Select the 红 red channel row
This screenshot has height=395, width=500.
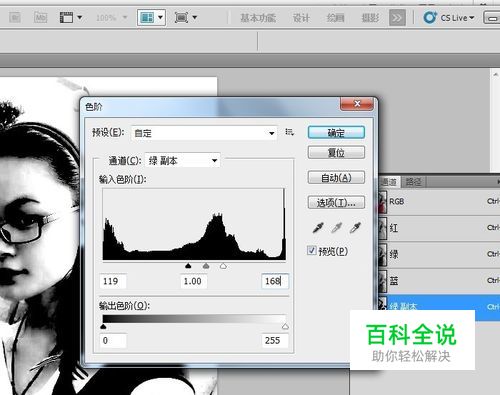pos(439,228)
